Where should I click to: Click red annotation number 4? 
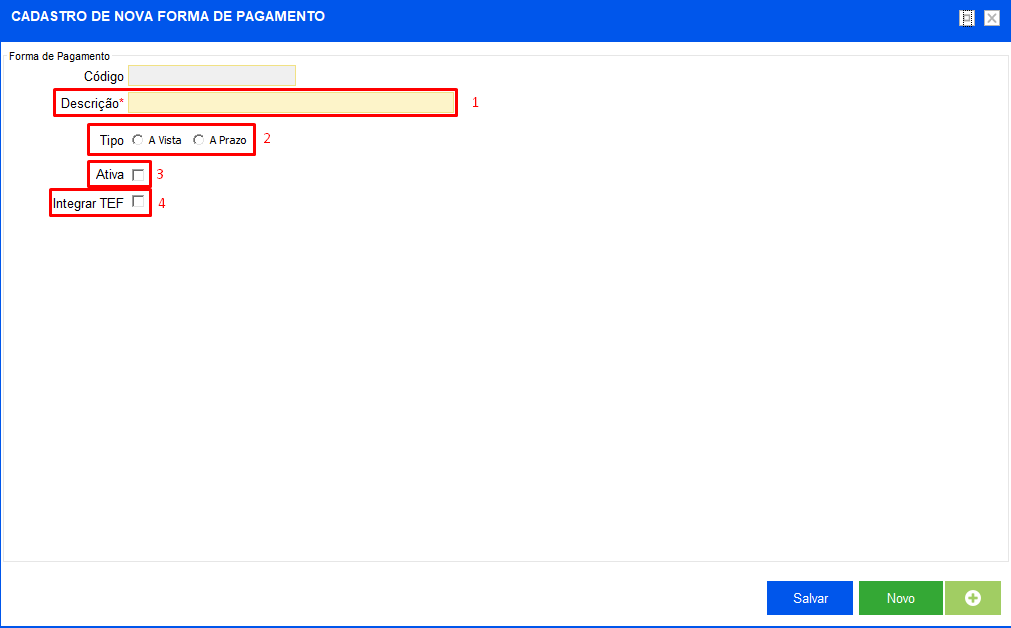[x=162, y=203]
